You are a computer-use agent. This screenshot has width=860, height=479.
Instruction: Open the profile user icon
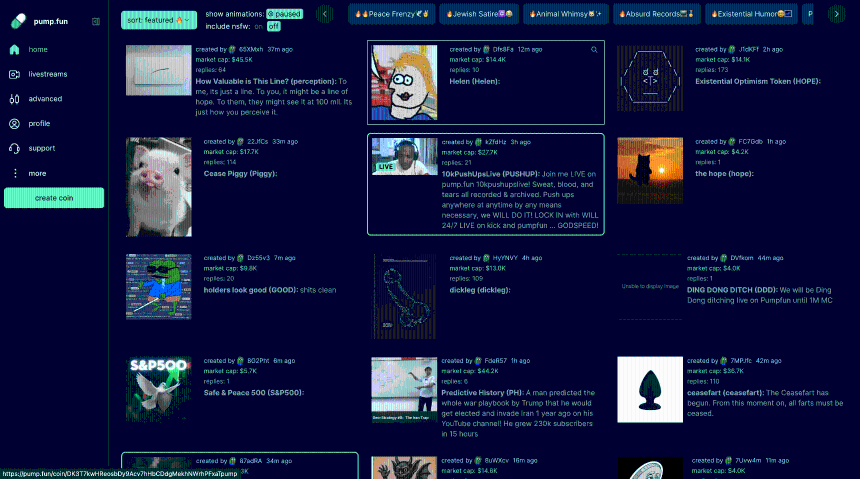click(14, 123)
